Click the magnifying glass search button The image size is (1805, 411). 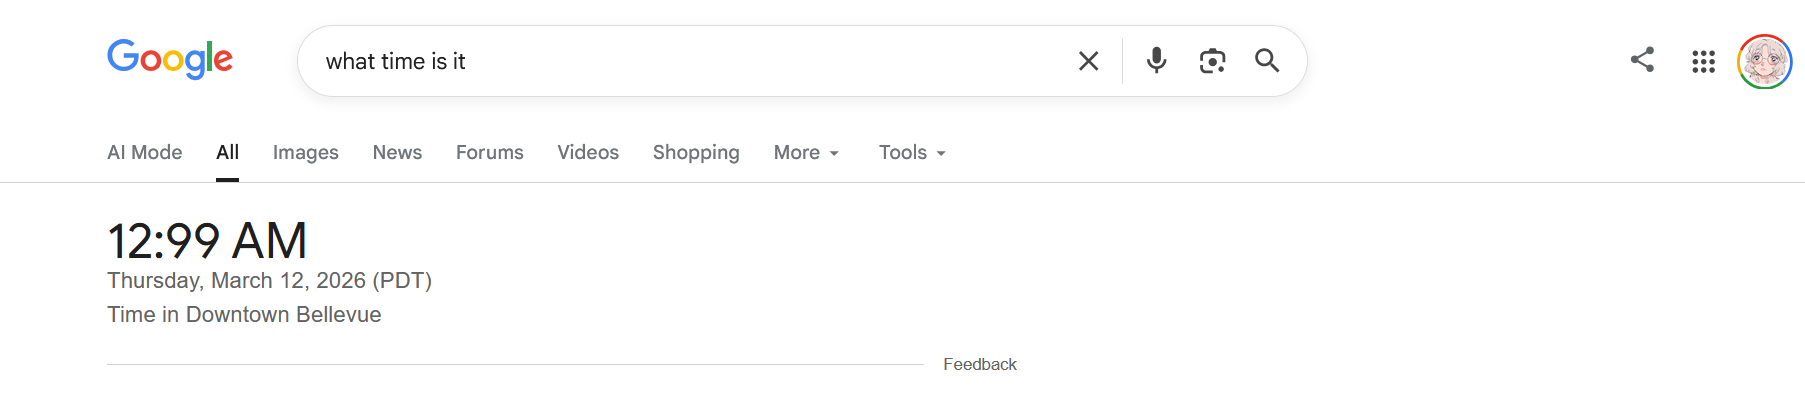click(x=1267, y=61)
